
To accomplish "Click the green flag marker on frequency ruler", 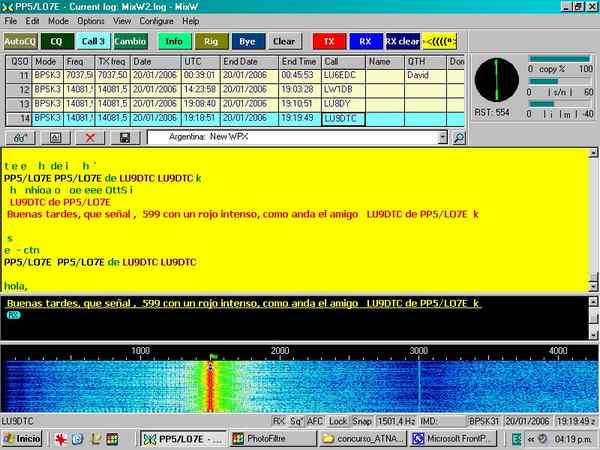I will [212, 357].
